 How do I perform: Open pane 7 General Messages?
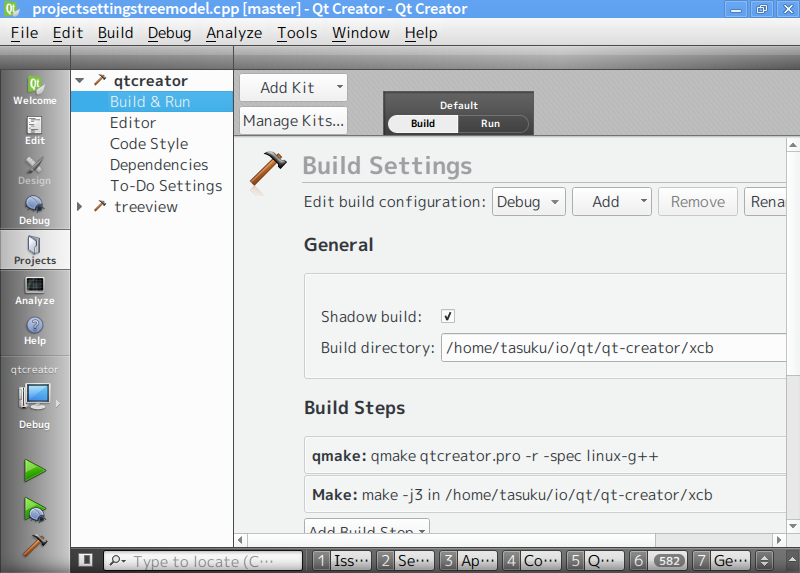(x=721, y=561)
